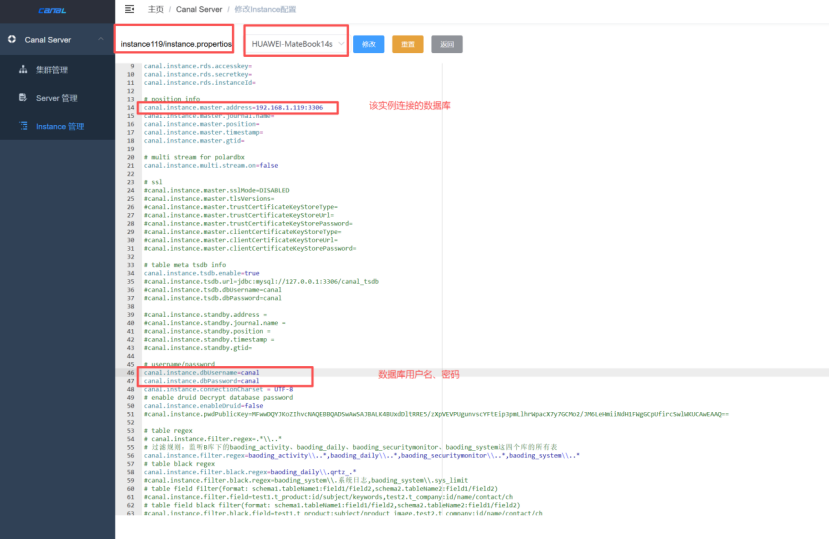This screenshot has height=539, width=830.
Task: Click the canal logo in sidebar
Action: (x=52, y=10)
